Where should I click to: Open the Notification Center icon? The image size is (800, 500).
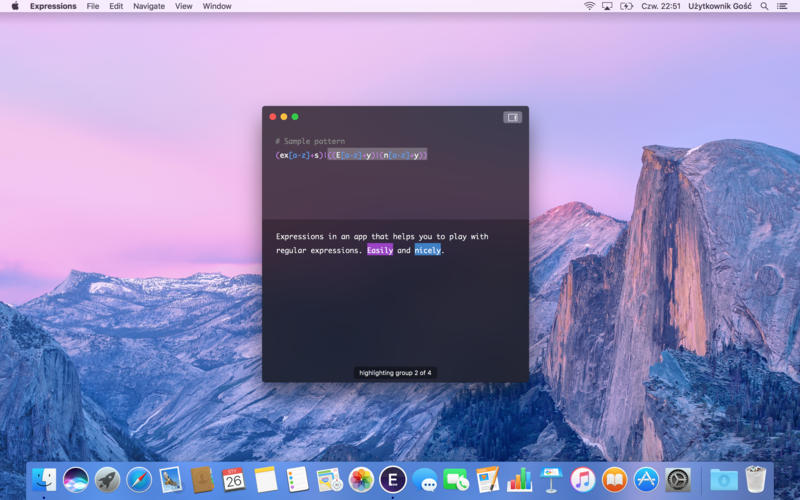(783, 6)
